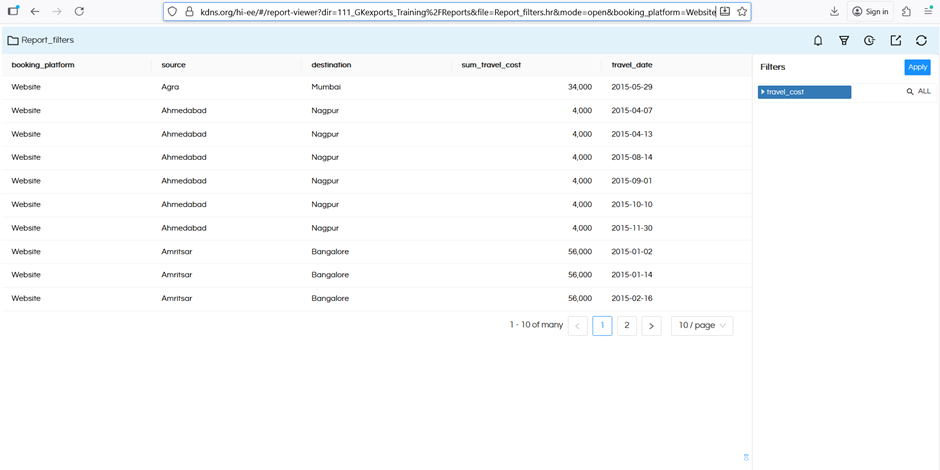Click the Report_filters folder icon
The image size is (940, 470).
coord(13,41)
